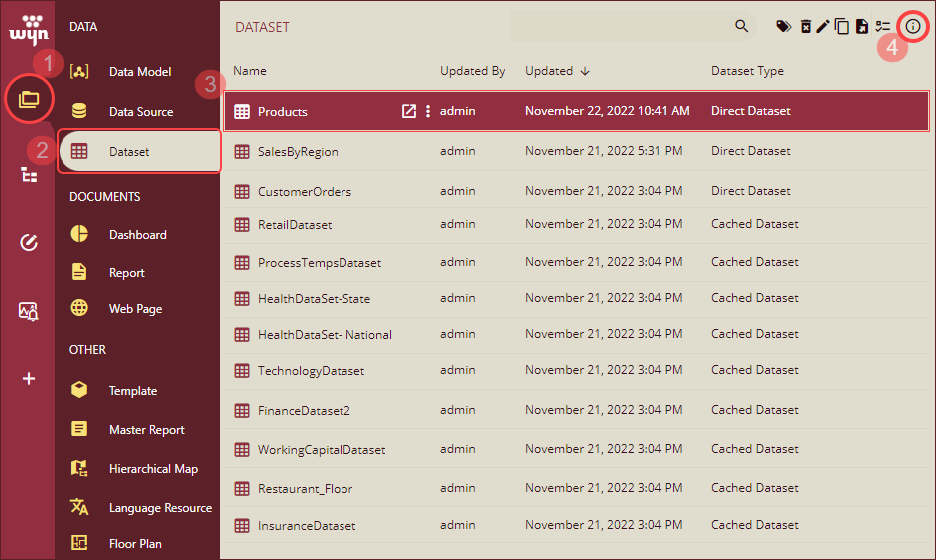Open the Wyn logo home
The width and height of the screenshot is (936, 560).
[29, 29]
